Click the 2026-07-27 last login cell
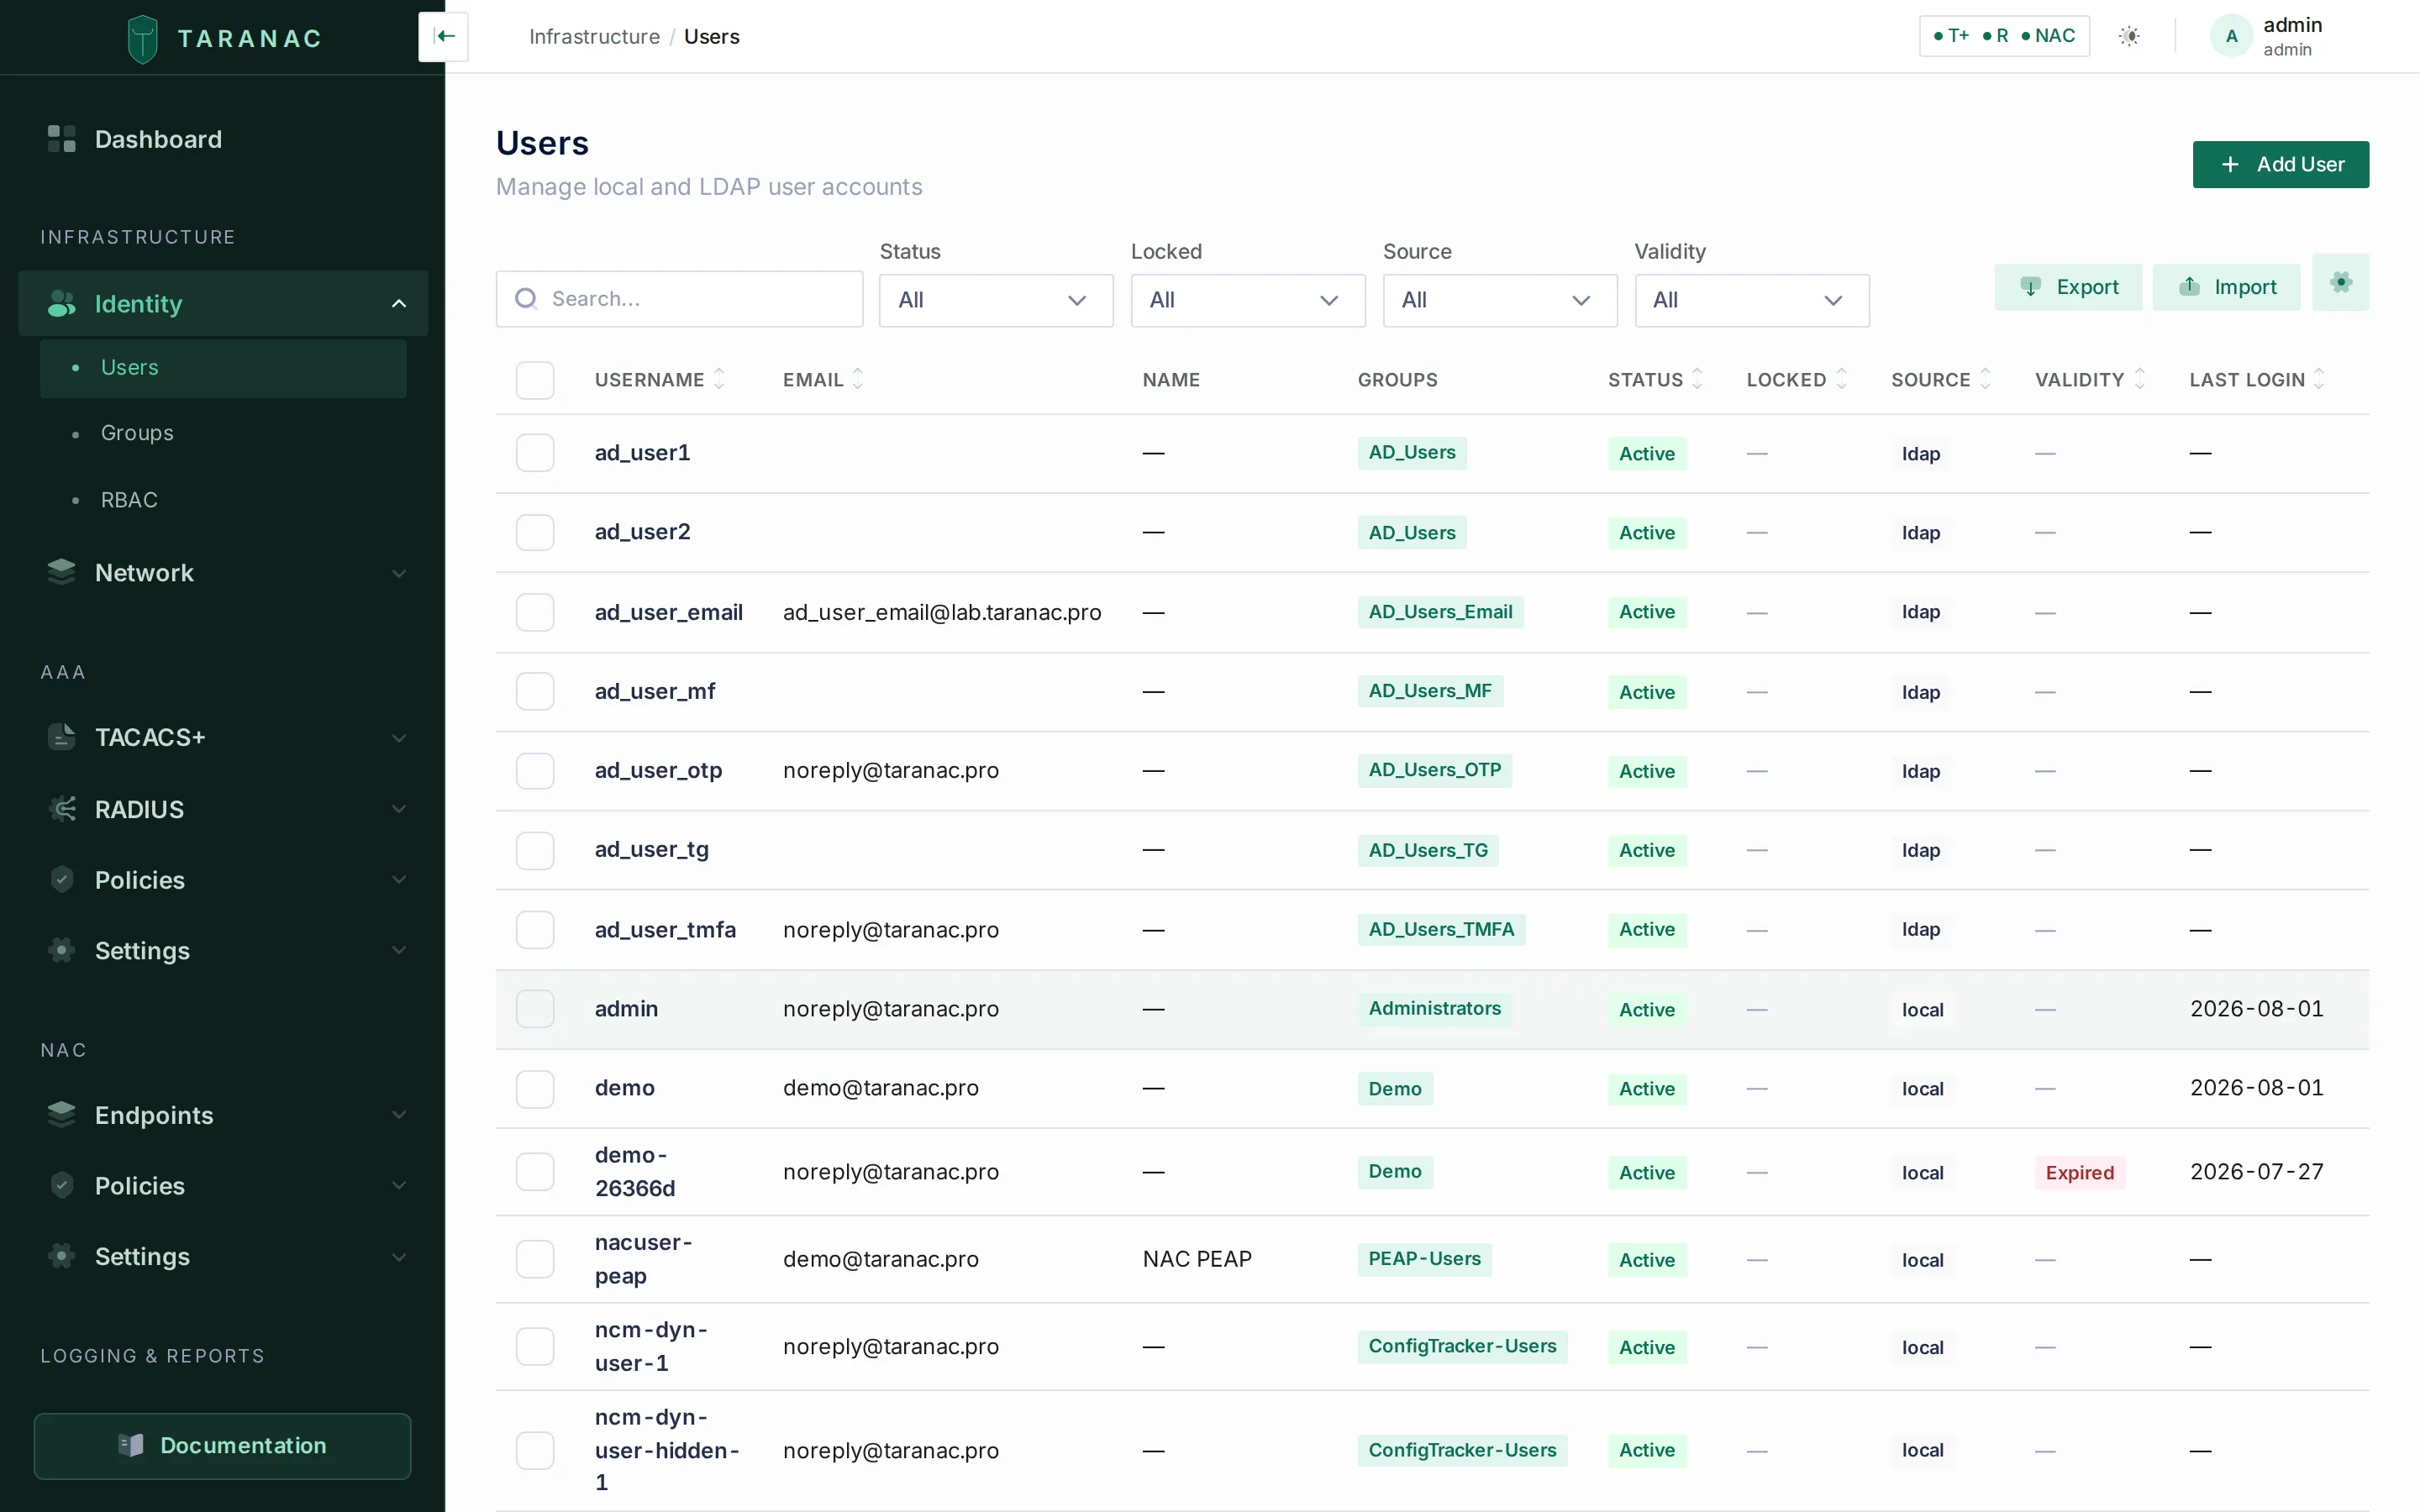The width and height of the screenshot is (2420, 1512). click(x=2256, y=1172)
